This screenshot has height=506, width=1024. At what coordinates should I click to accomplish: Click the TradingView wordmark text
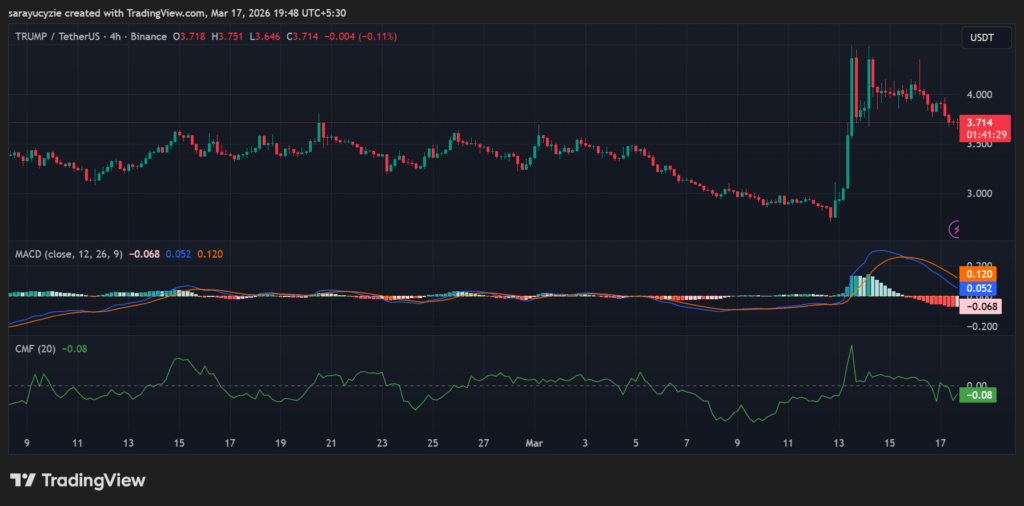coord(93,480)
